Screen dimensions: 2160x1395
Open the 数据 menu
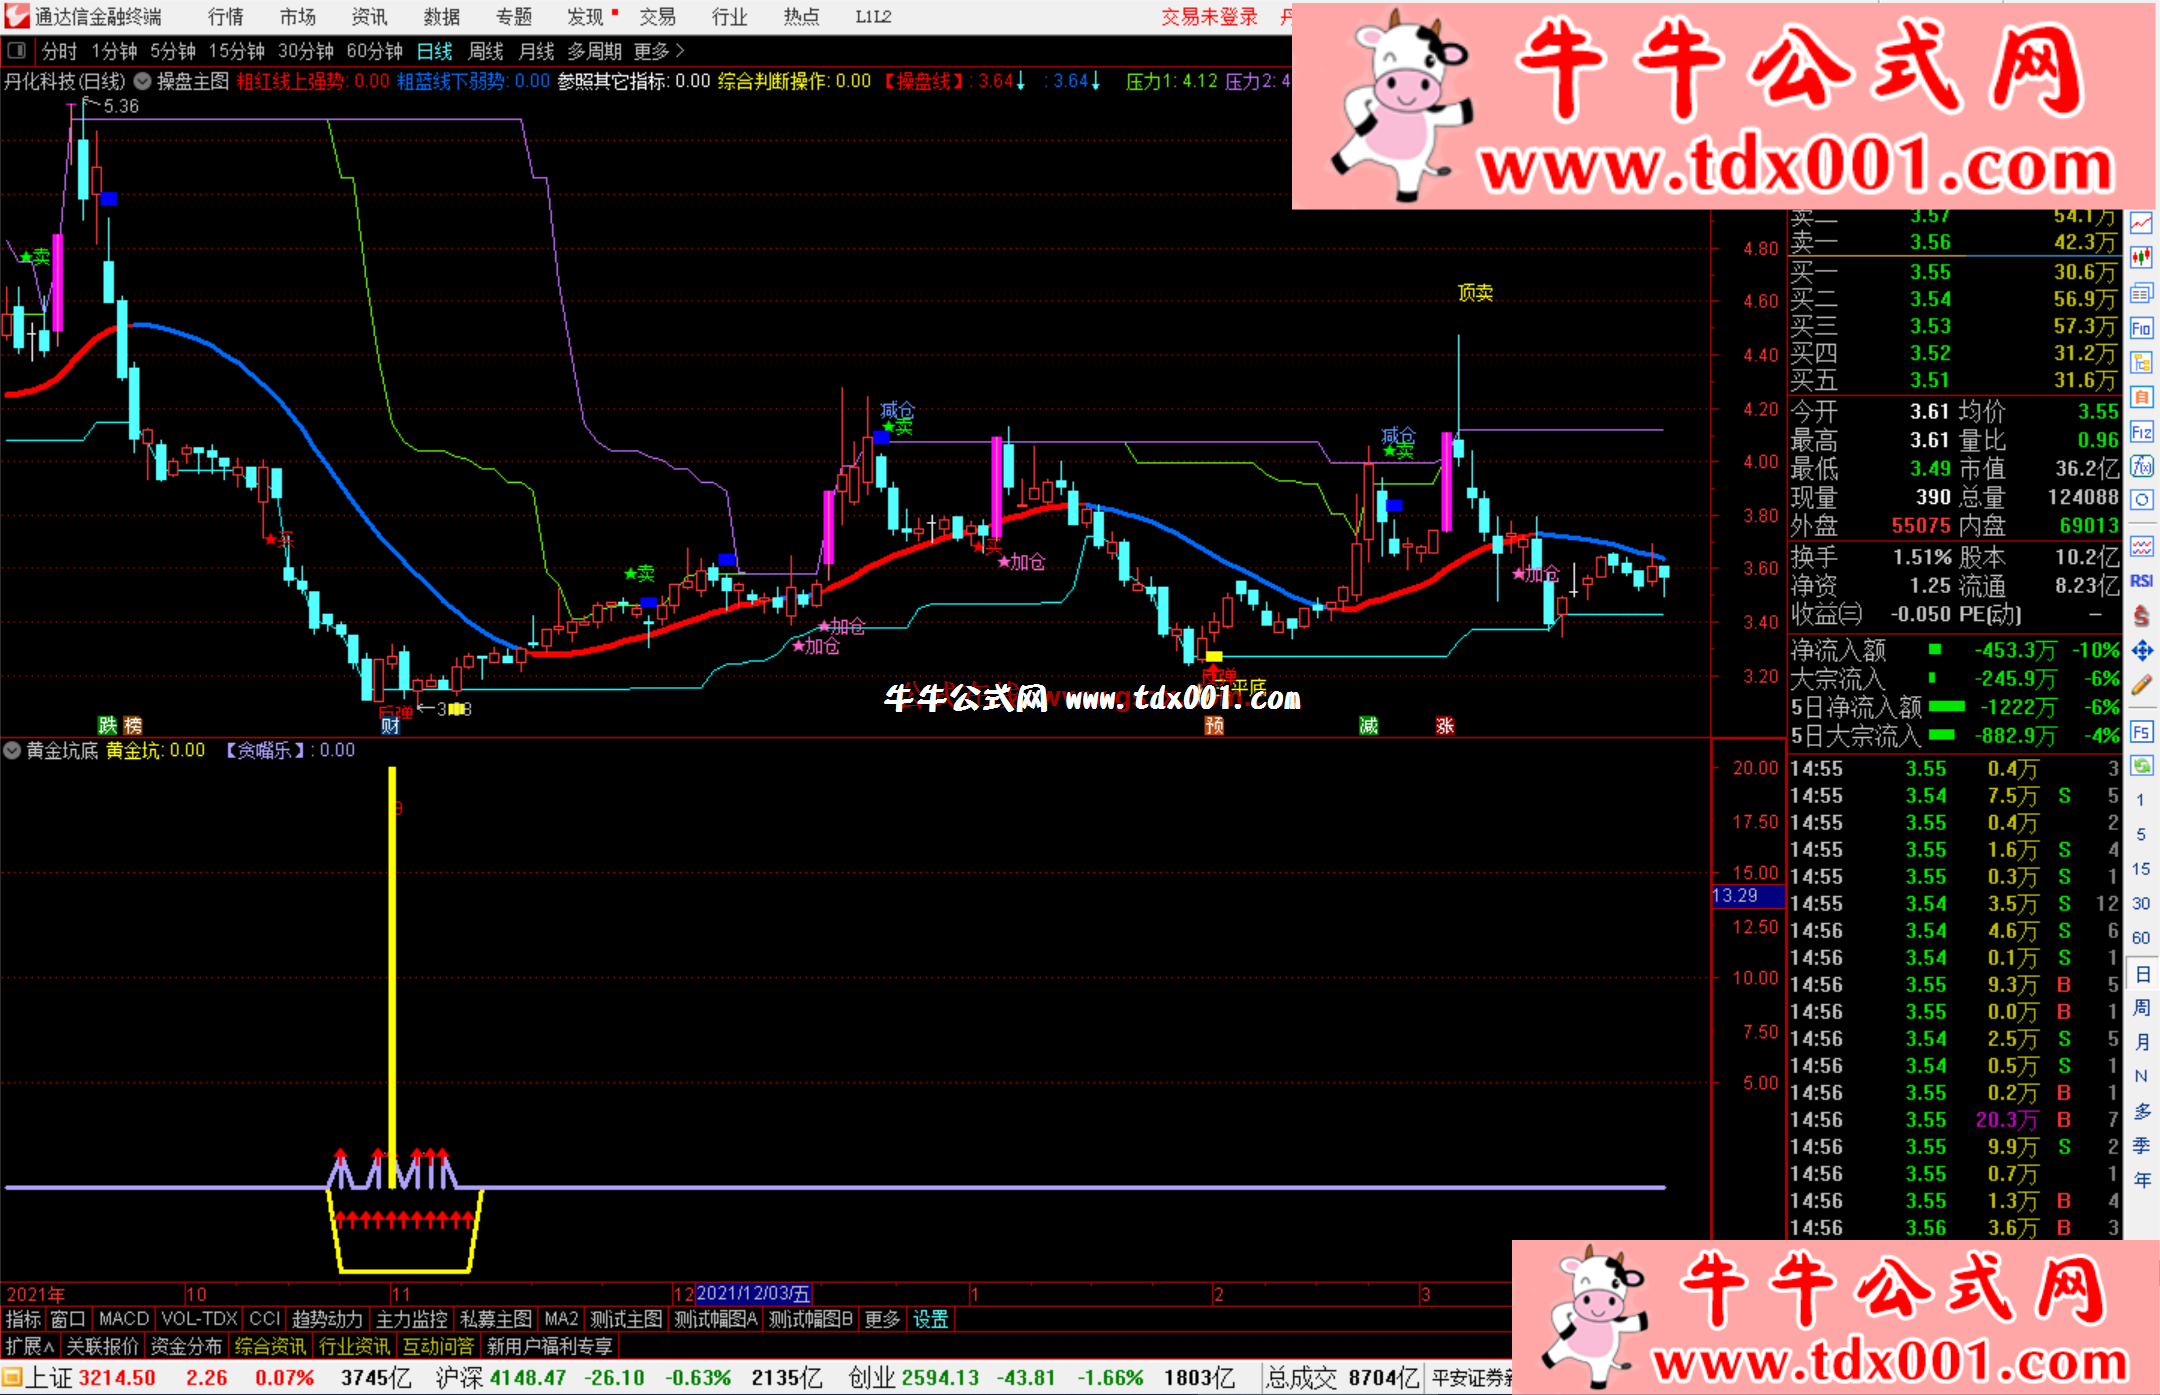[441, 17]
